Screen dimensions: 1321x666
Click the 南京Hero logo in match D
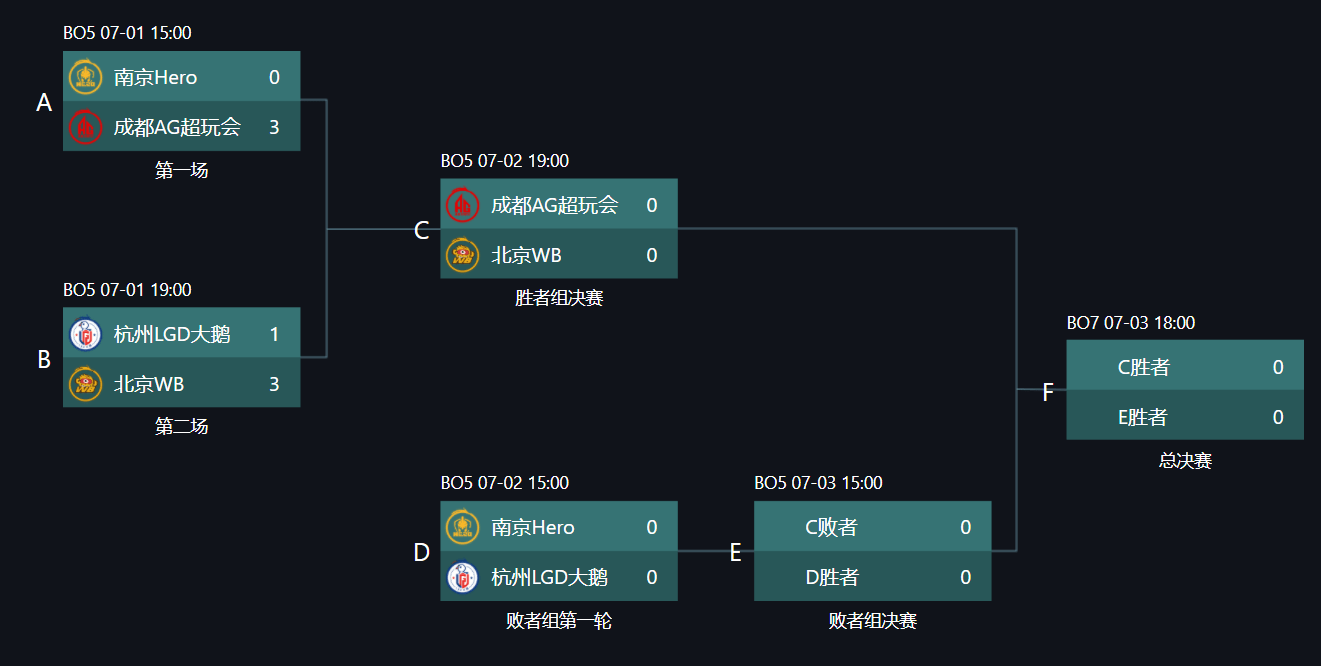tap(462, 527)
